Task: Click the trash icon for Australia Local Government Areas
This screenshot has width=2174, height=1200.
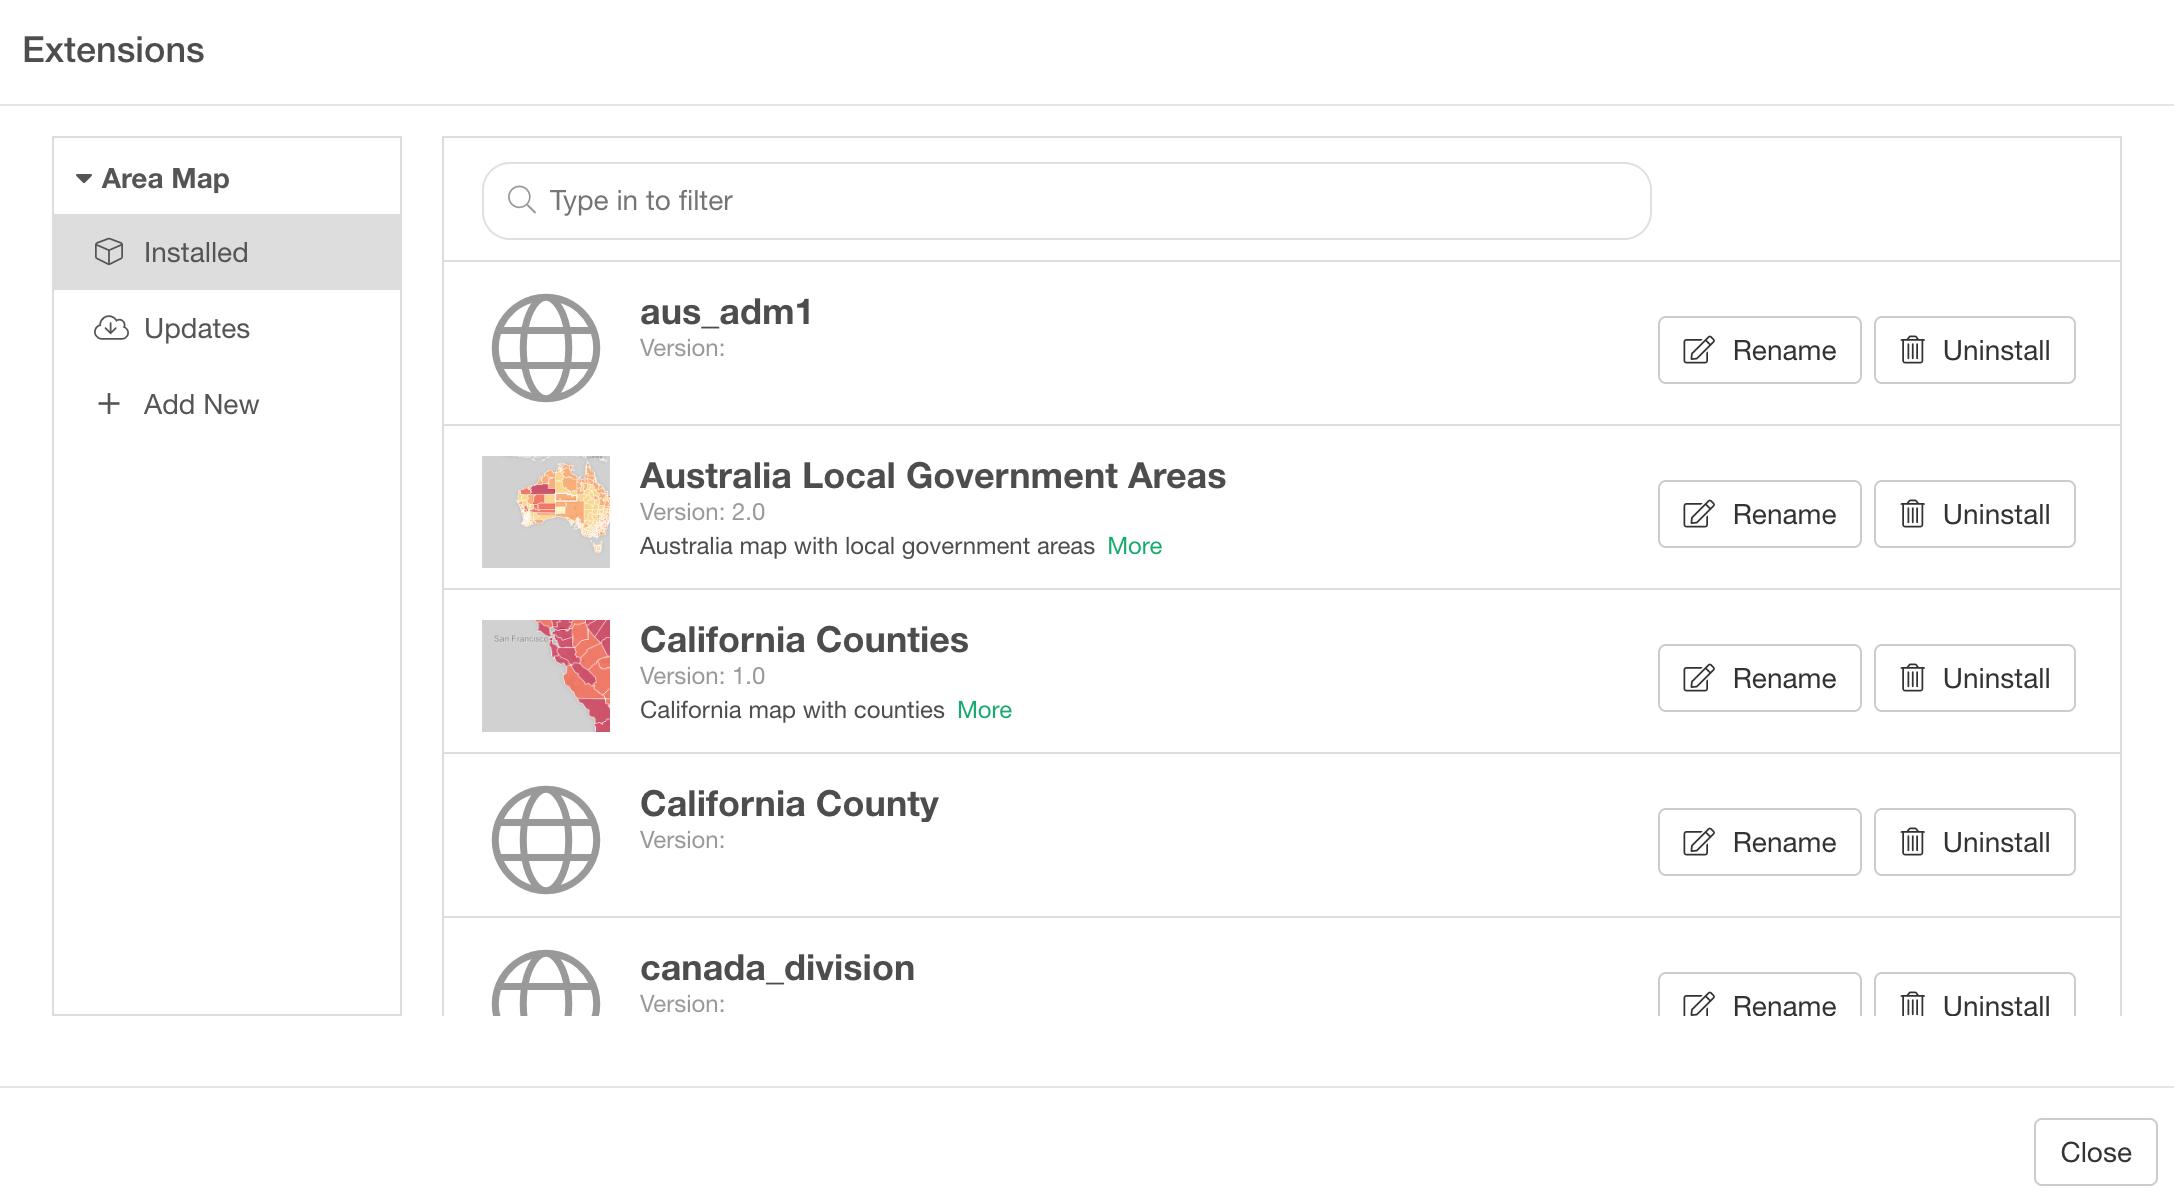Action: click(x=1913, y=514)
